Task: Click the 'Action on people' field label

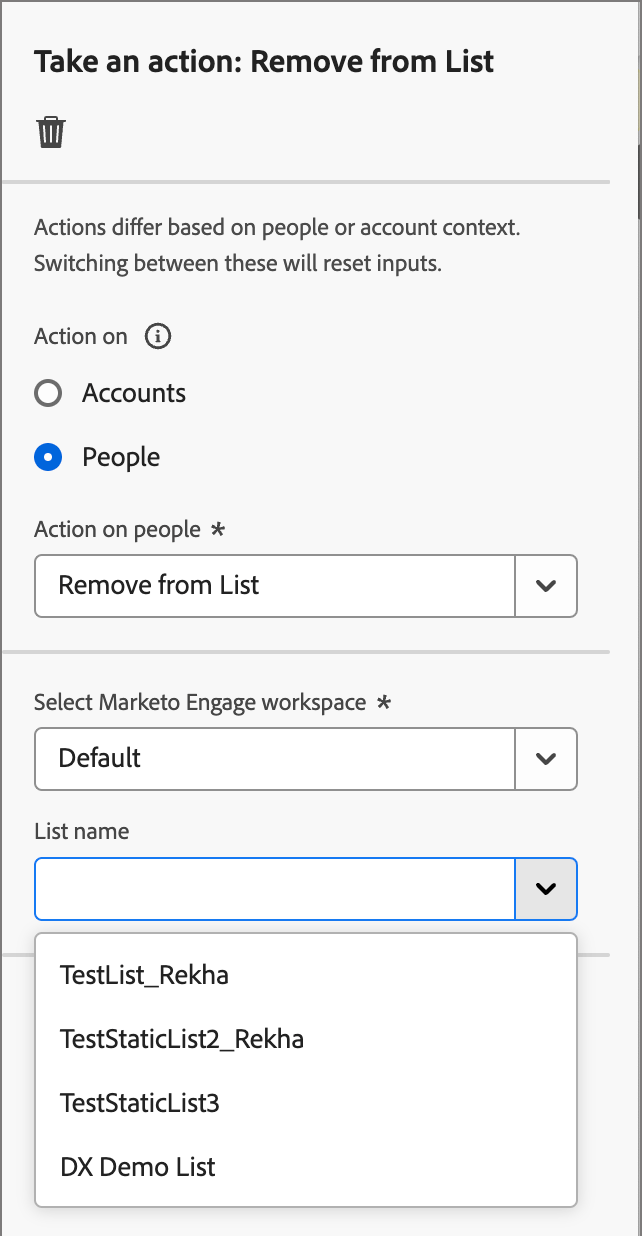Action: tap(118, 529)
